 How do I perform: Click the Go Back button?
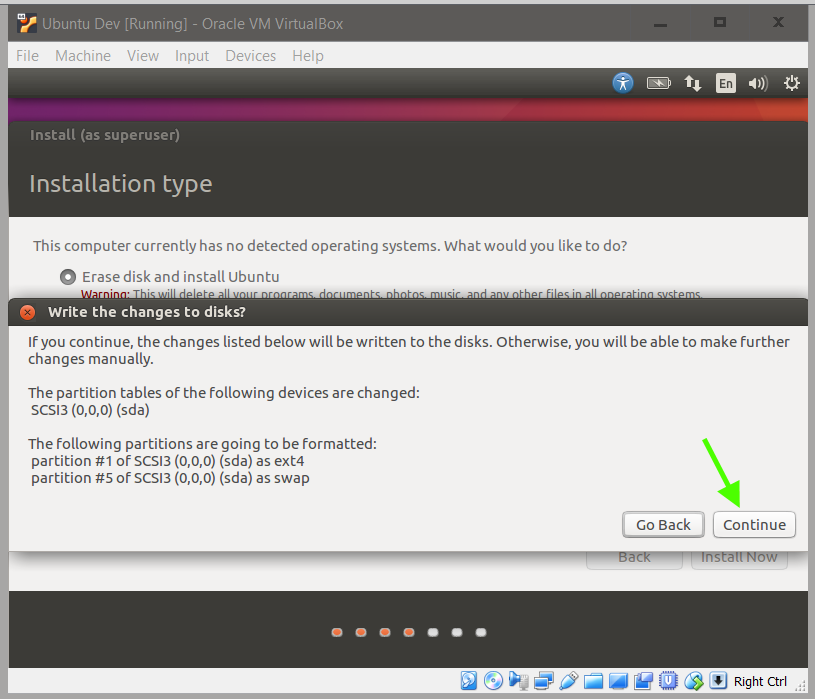(x=663, y=524)
